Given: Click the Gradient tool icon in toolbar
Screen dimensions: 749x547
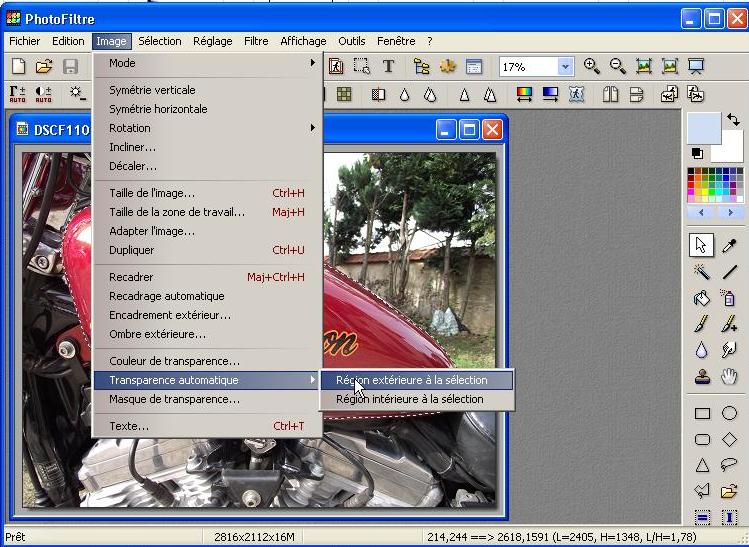Looking at the screenshot, I should click(x=550, y=94).
